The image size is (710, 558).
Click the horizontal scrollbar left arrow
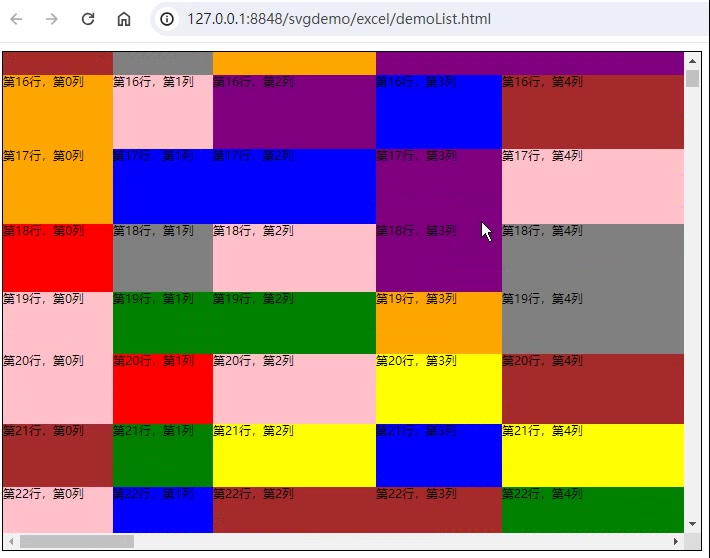pos(11,541)
